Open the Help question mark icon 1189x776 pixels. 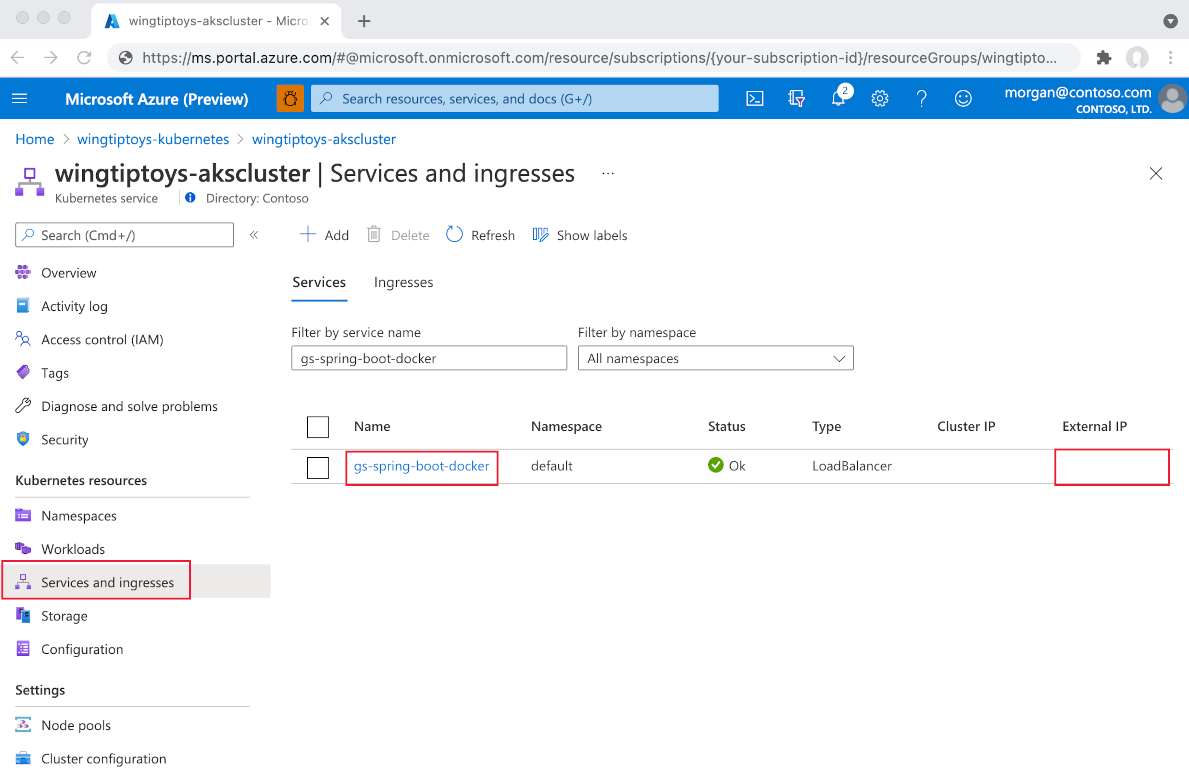click(921, 99)
